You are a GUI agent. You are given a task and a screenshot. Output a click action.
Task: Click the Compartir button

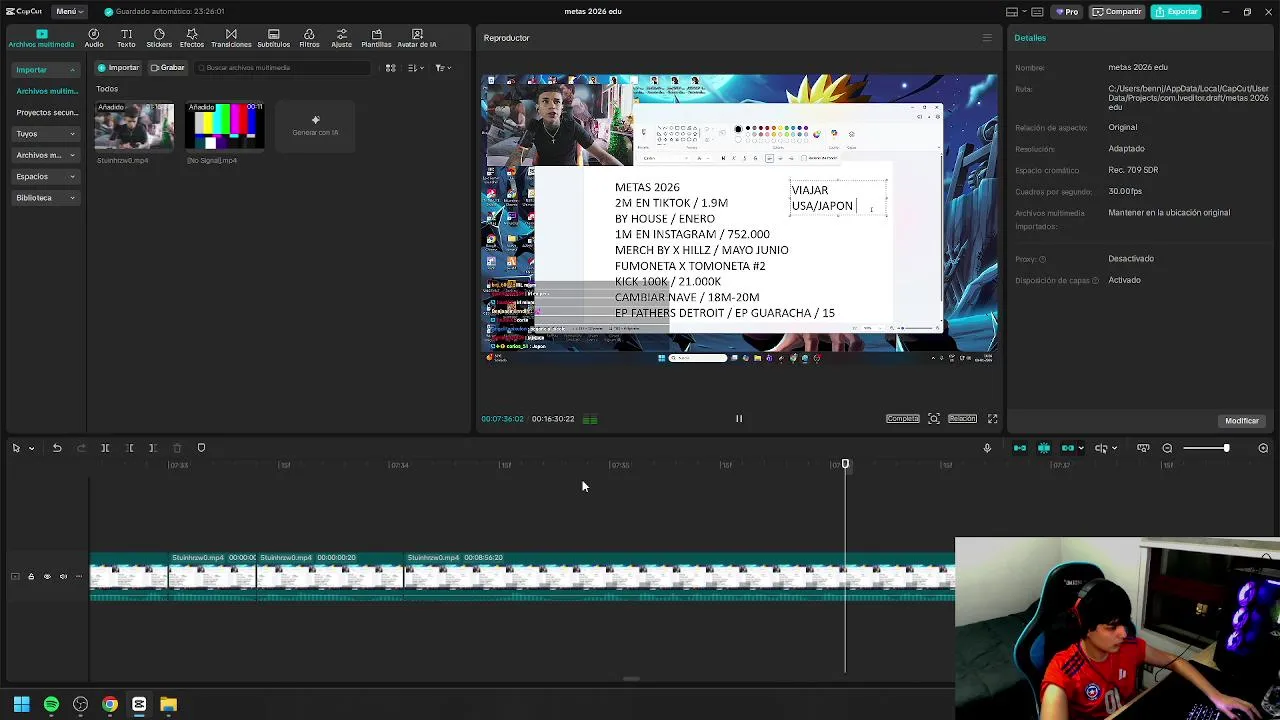click(1117, 12)
